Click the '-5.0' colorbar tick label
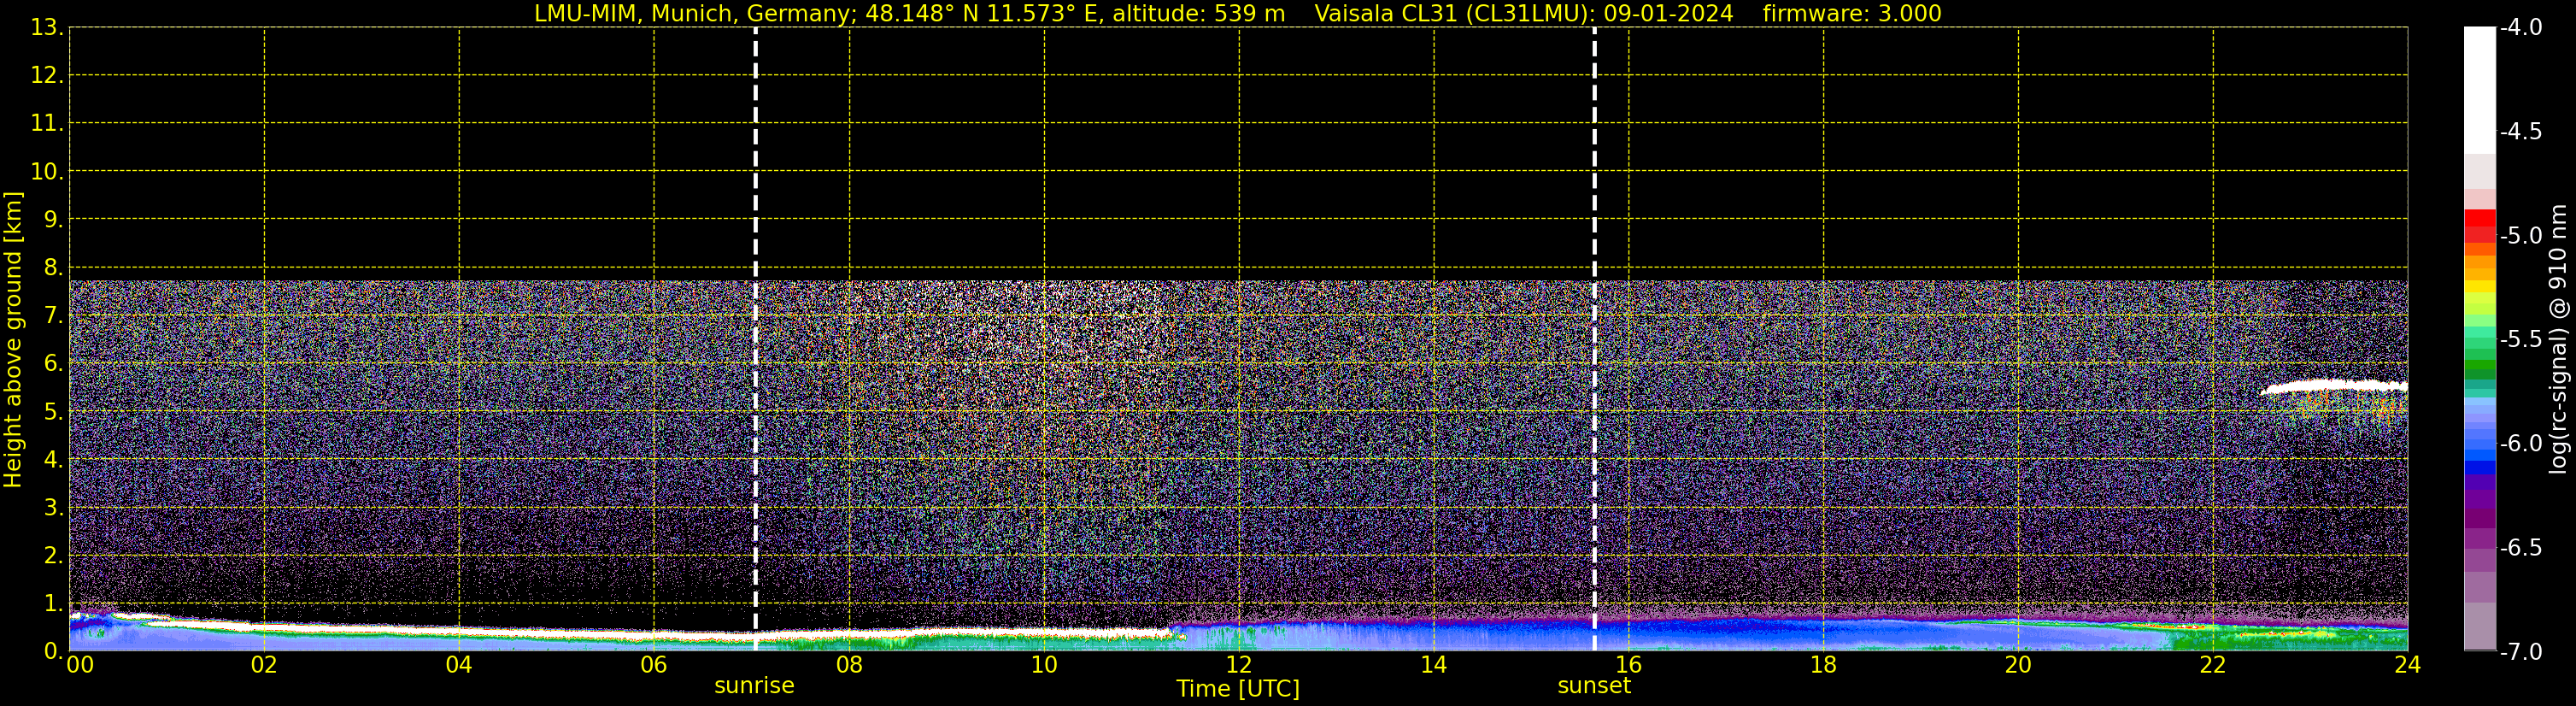Viewport: 2576px width, 706px height. tap(2520, 236)
